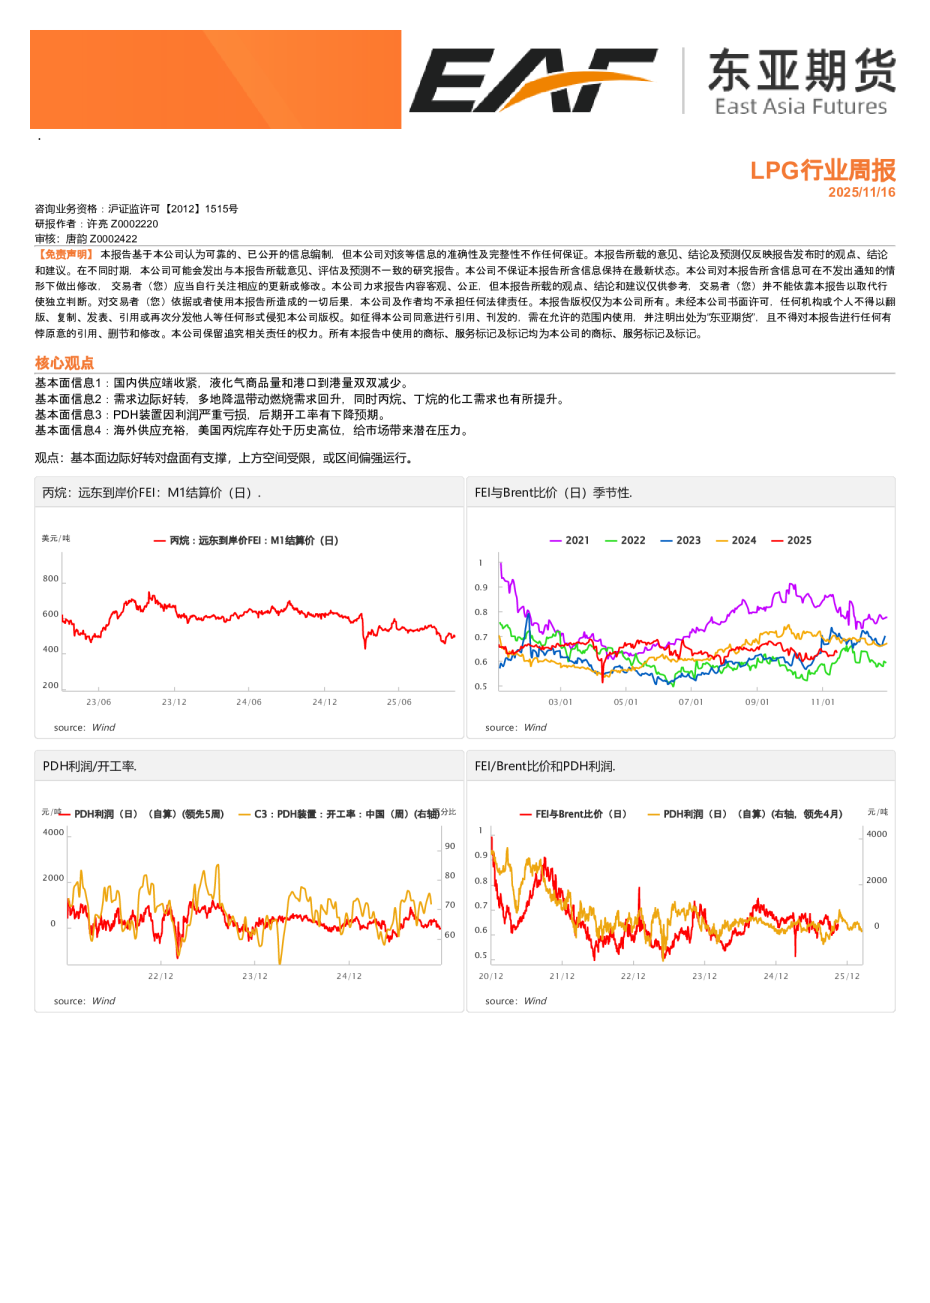Toggle the 2023 blue legend series
The height and width of the screenshot is (1303, 930).
(680, 540)
